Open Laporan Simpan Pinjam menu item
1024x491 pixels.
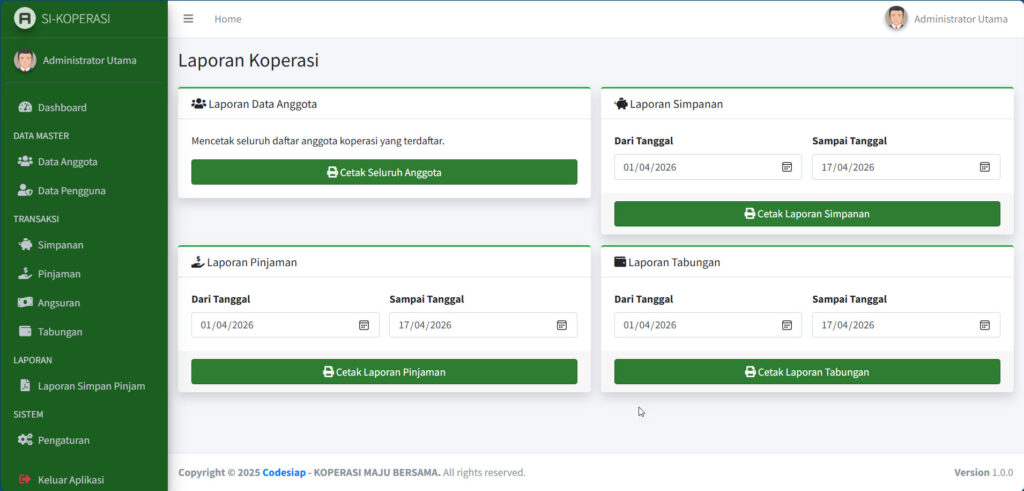pyautogui.click(x=90, y=386)
